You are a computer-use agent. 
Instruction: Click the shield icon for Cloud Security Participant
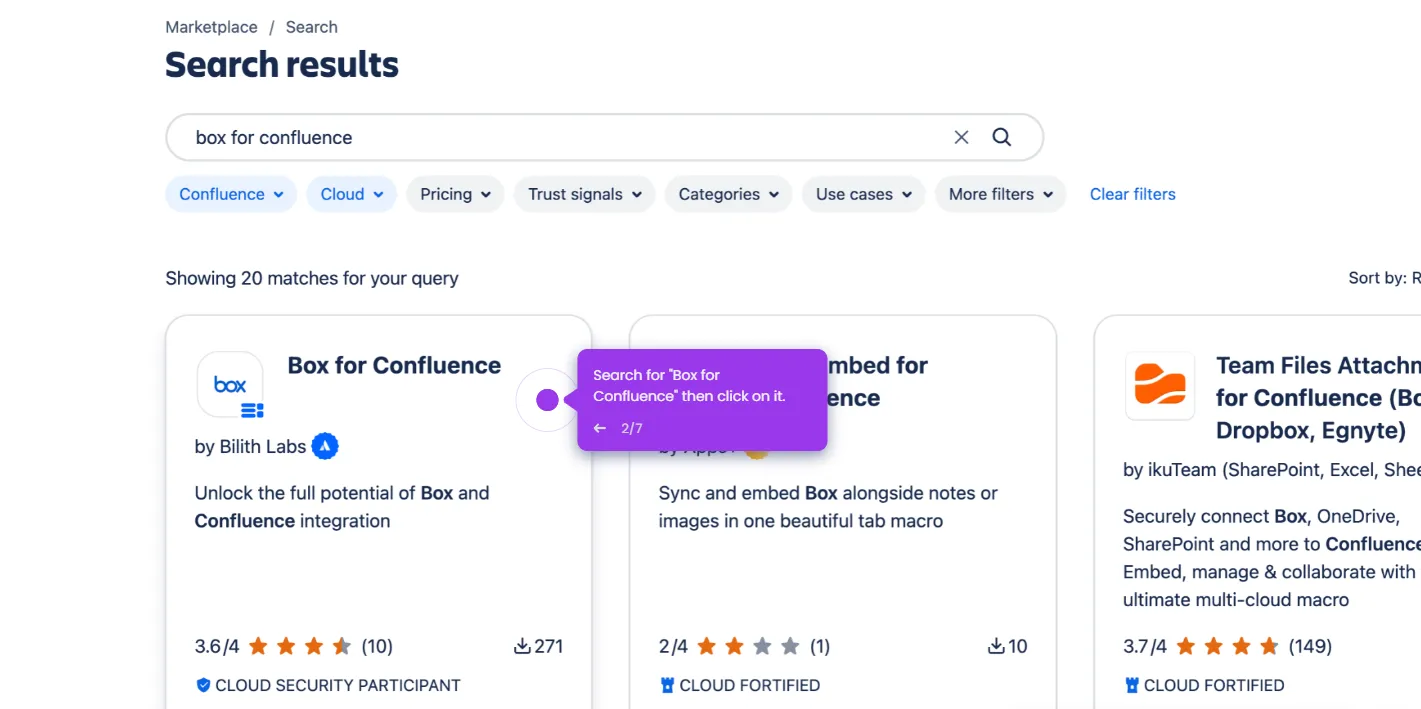tap(203, 685)
